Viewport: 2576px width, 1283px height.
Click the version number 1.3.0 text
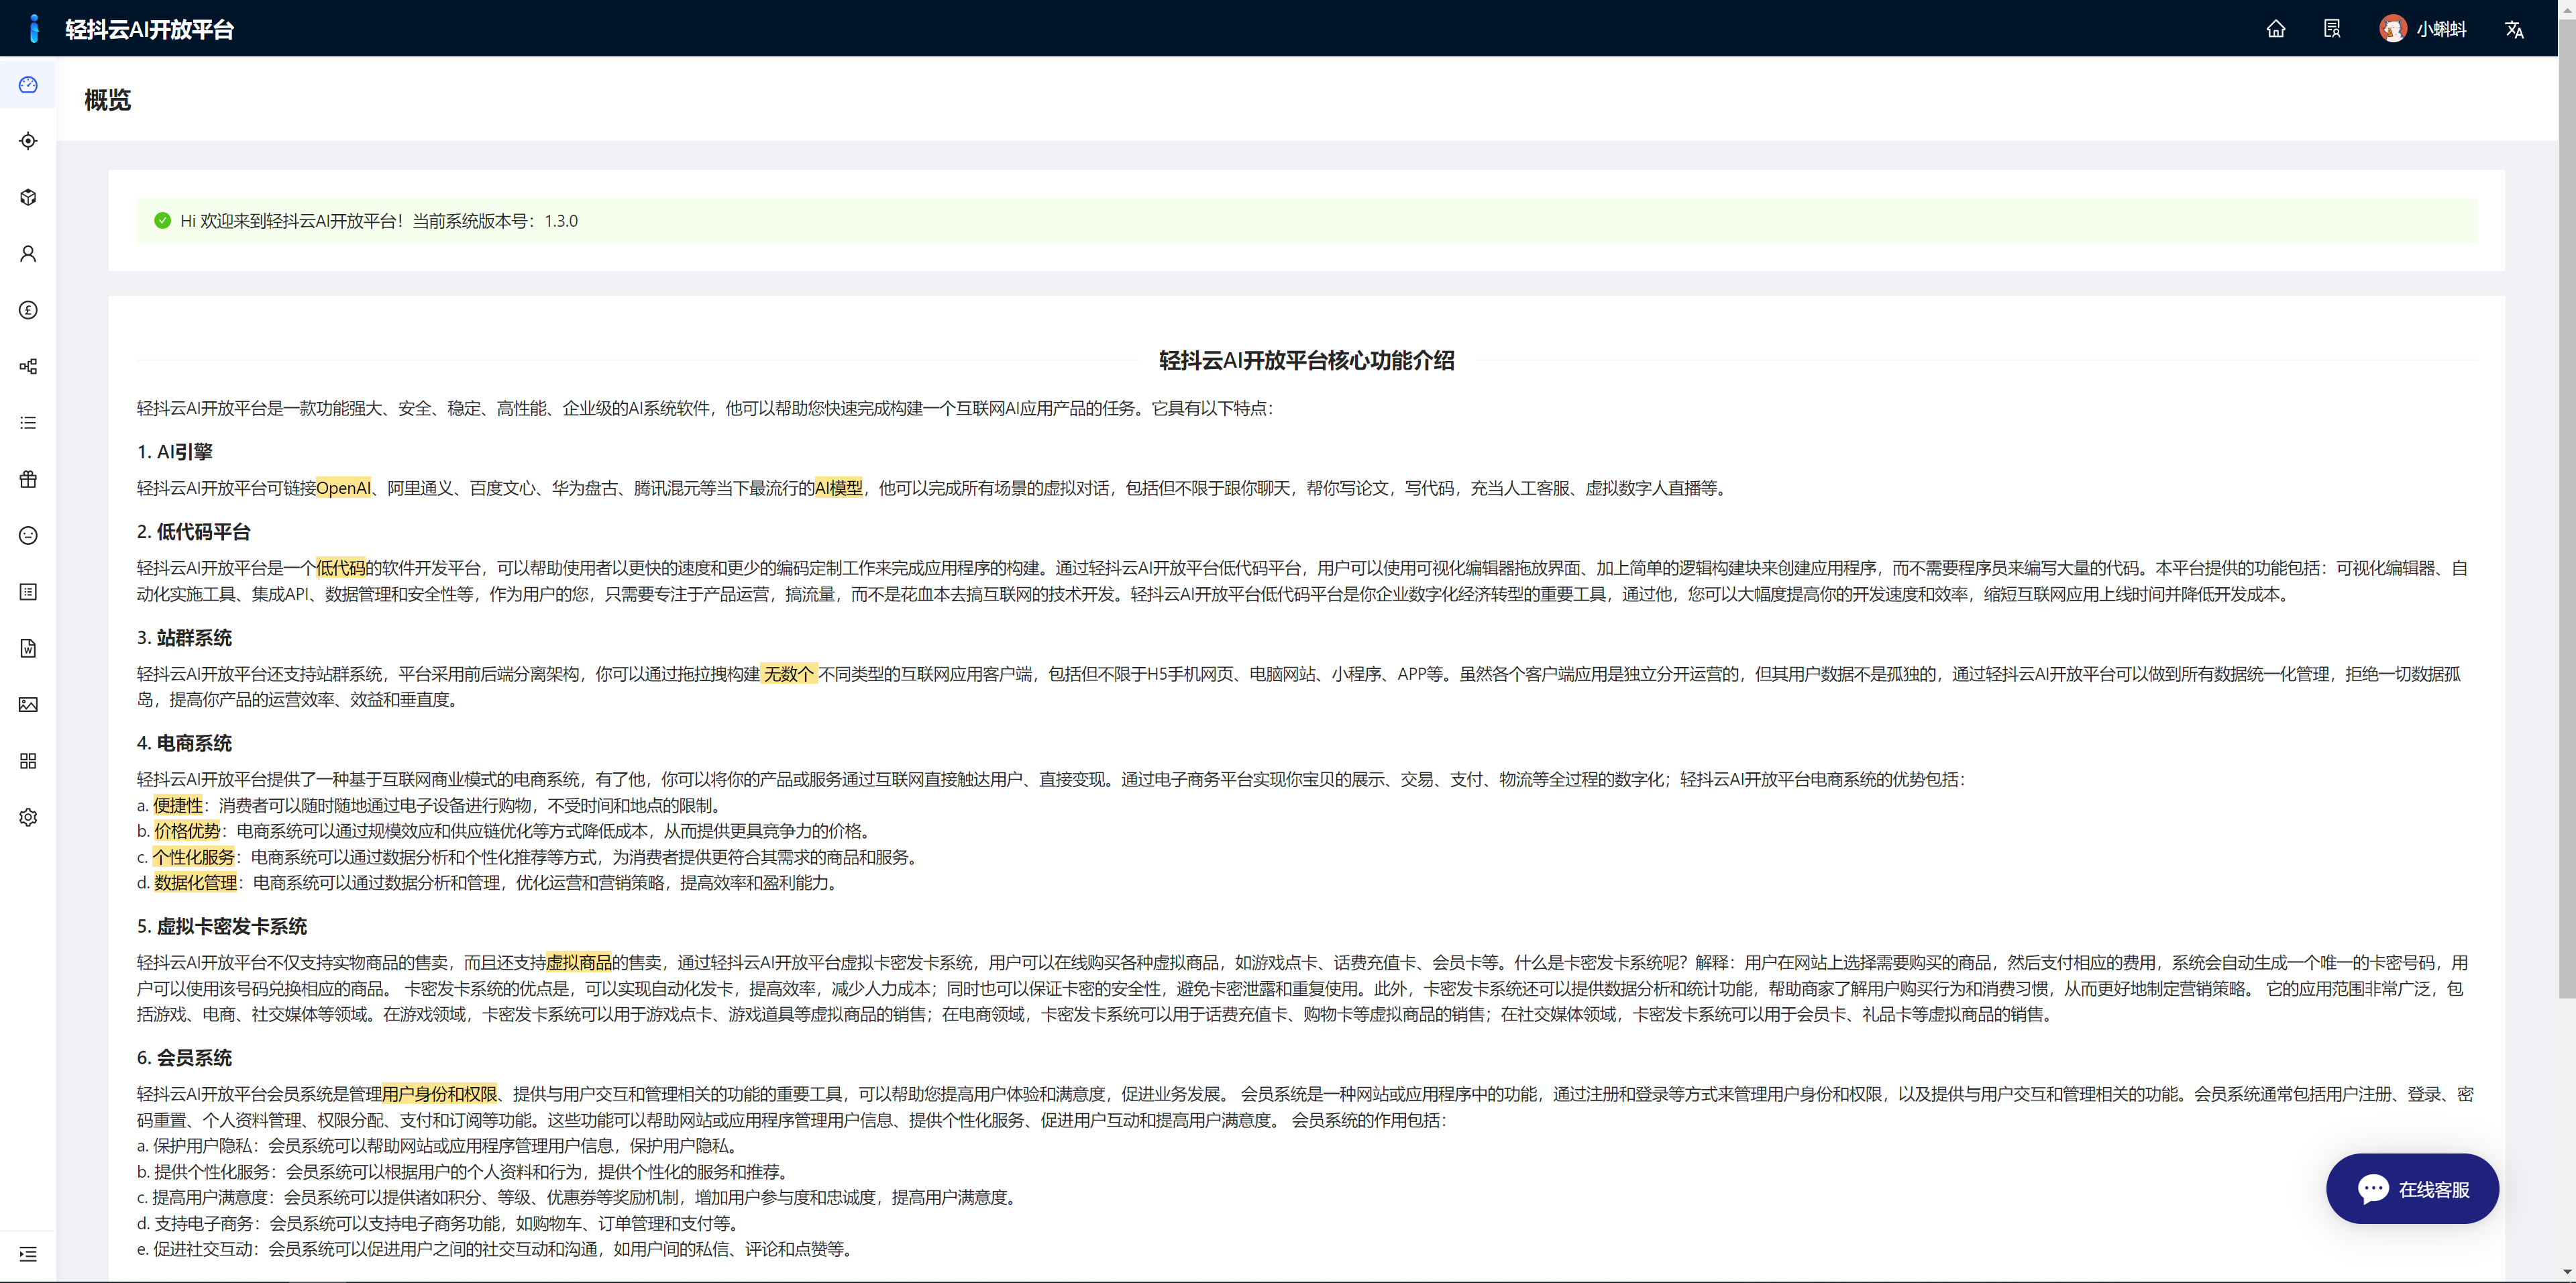(561, 221)
